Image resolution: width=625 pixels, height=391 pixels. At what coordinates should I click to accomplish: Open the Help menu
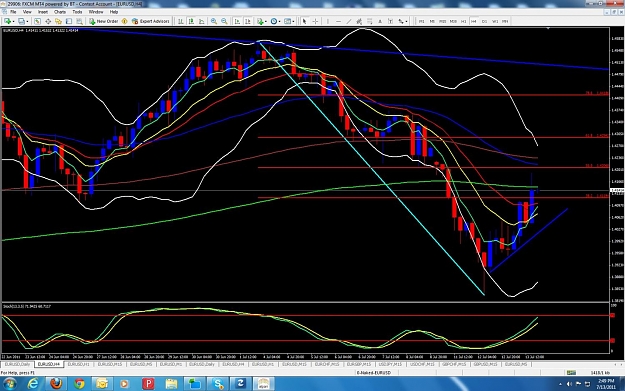point(114,12)
